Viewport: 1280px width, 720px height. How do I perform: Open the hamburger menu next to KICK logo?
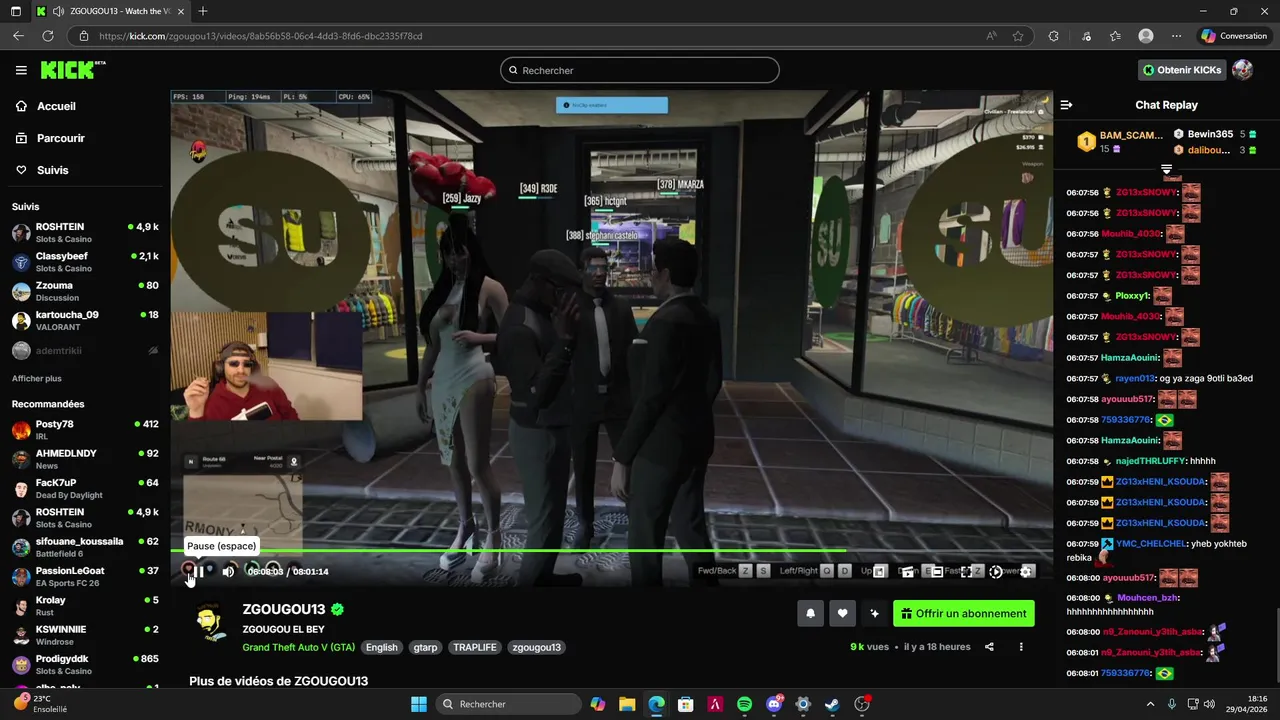[x=21, y=70]
